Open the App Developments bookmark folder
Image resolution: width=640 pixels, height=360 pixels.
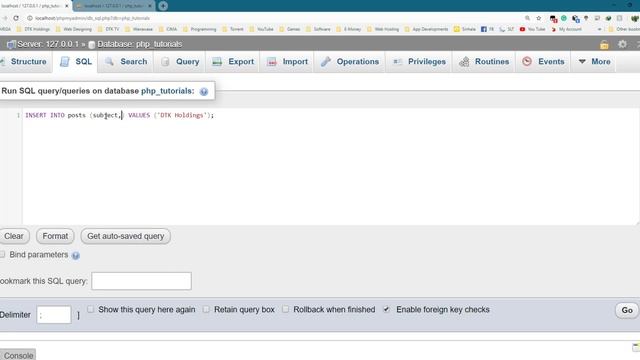tap(426, 29)
